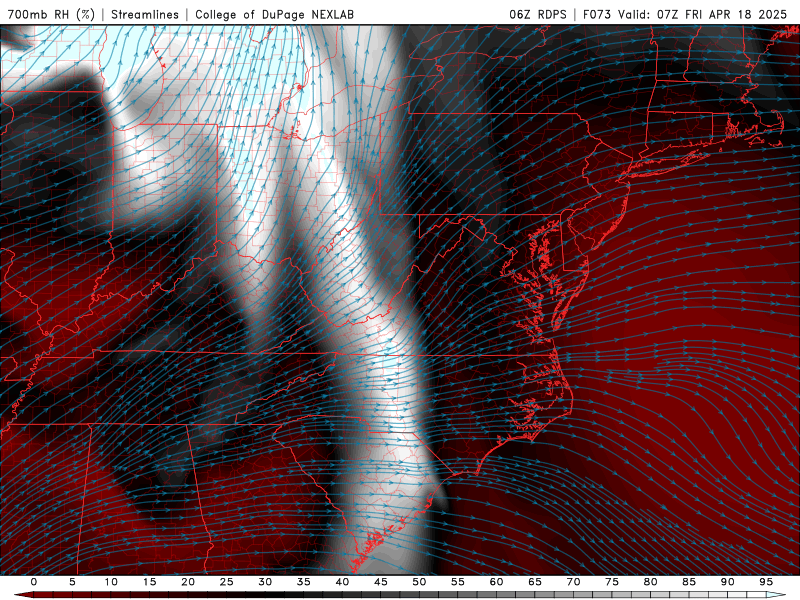Click the "30" humidity scale value
Screen dimensions: 800x600
[265, 582]
